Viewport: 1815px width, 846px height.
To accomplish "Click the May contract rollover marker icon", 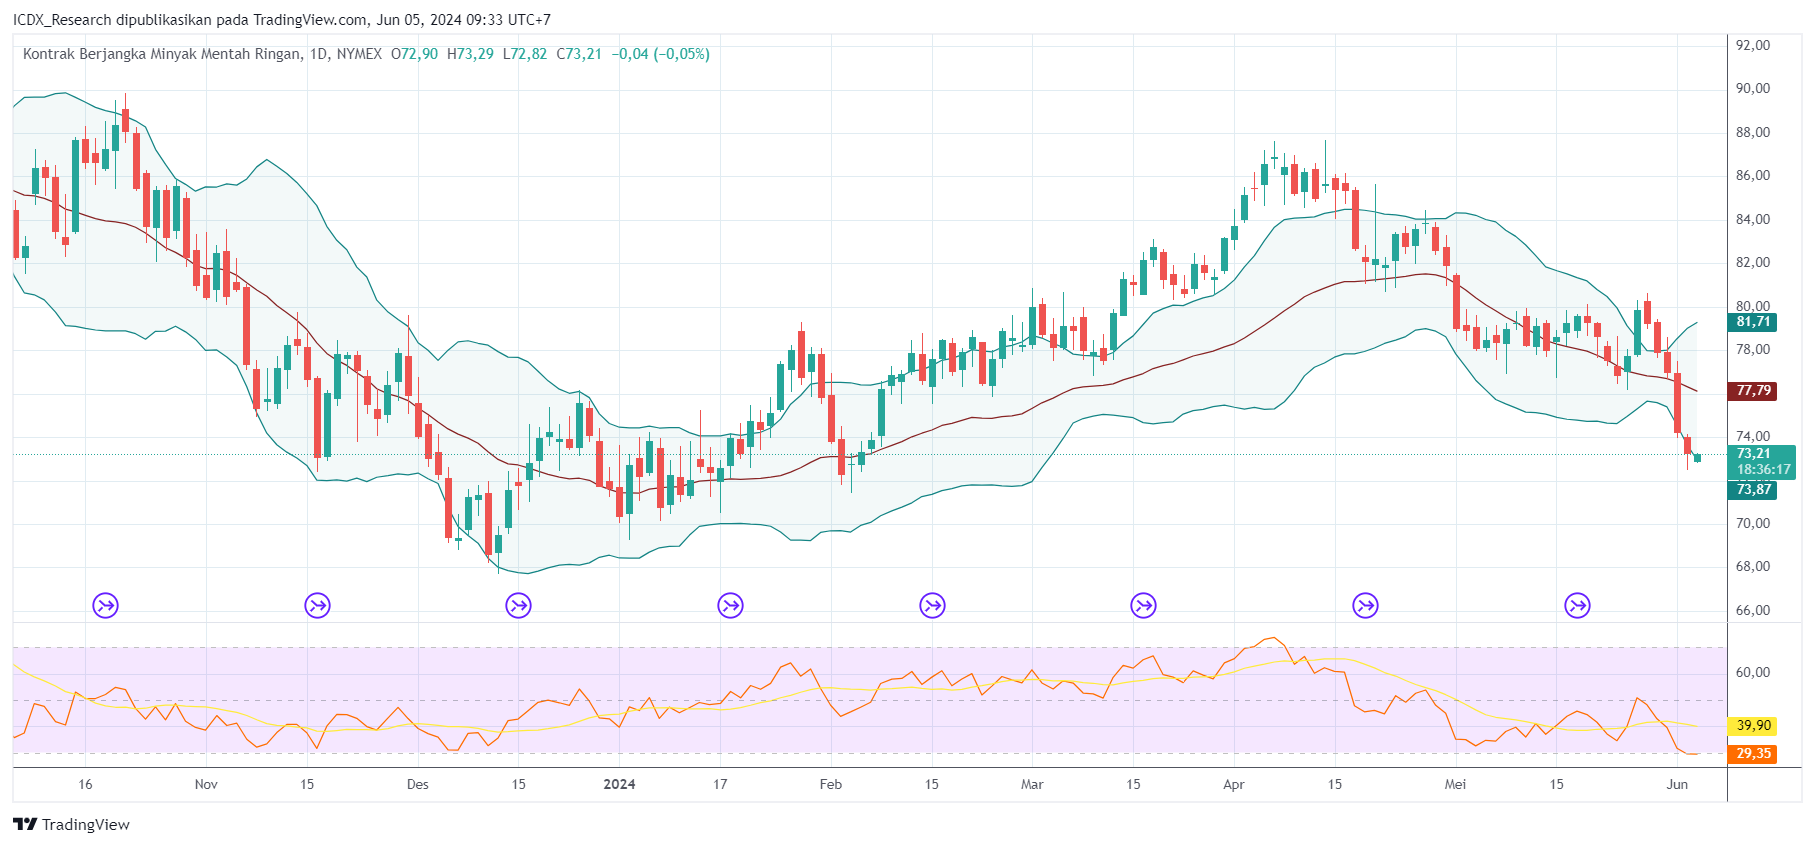I will 1577,605.
